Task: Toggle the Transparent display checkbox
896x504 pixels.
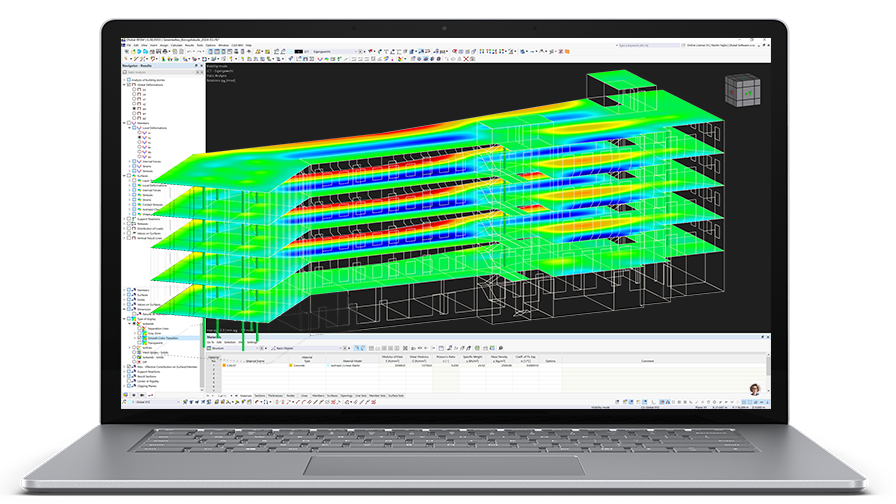Action: point(139,343)
